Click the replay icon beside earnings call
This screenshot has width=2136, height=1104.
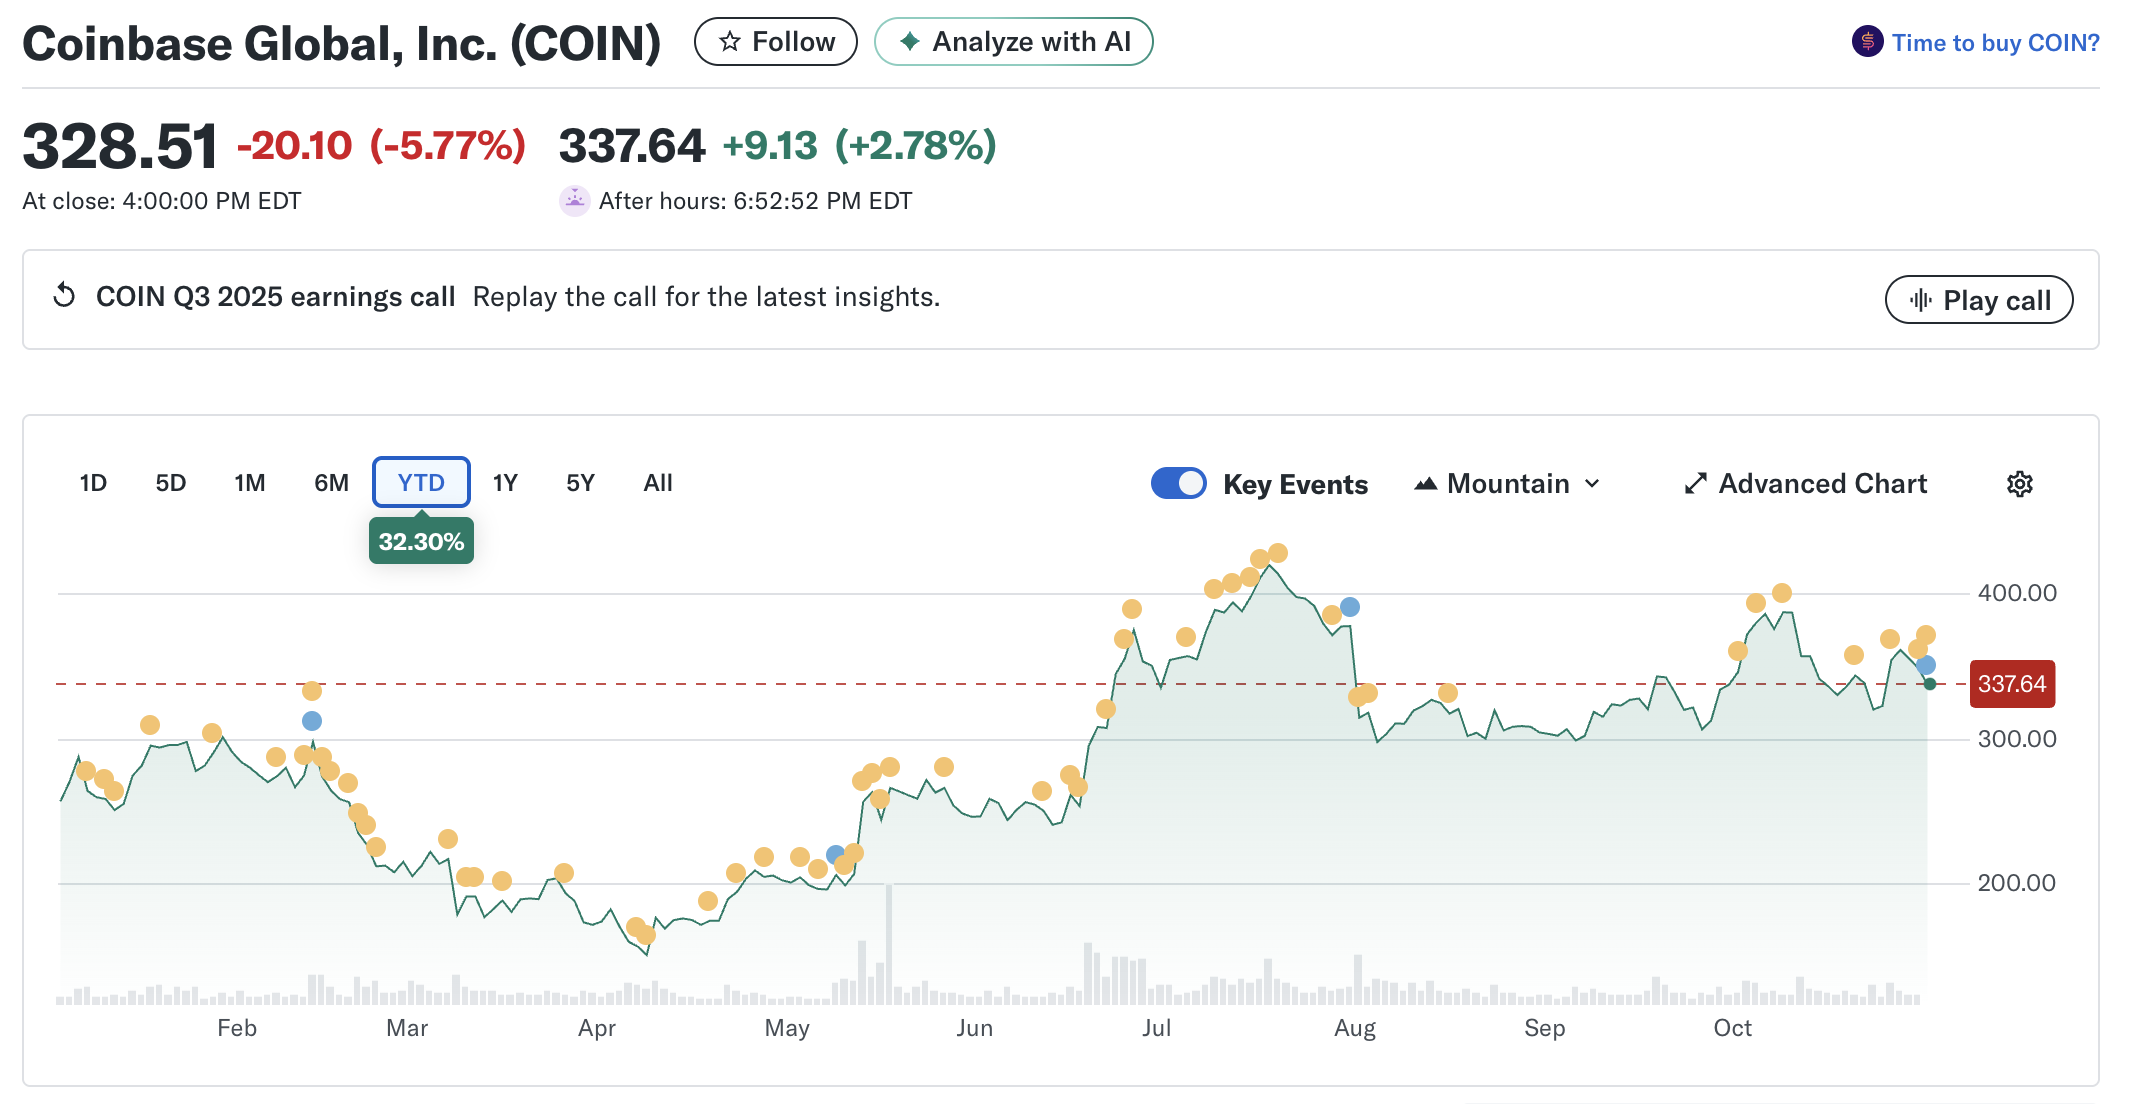(65, 296)
